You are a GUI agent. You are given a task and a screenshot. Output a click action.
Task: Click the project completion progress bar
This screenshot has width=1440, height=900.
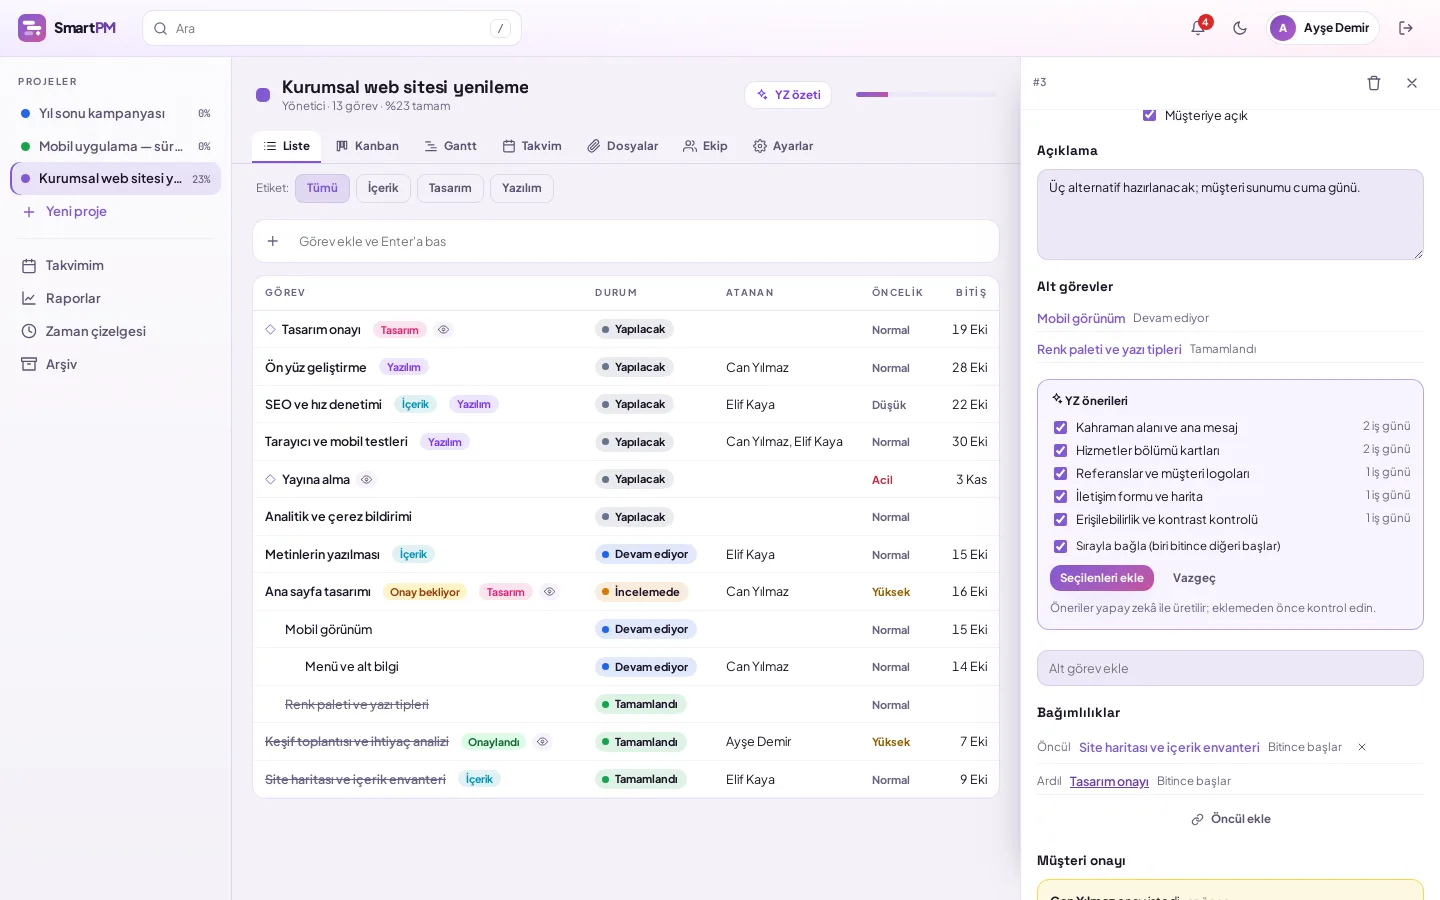pos(926,95)
